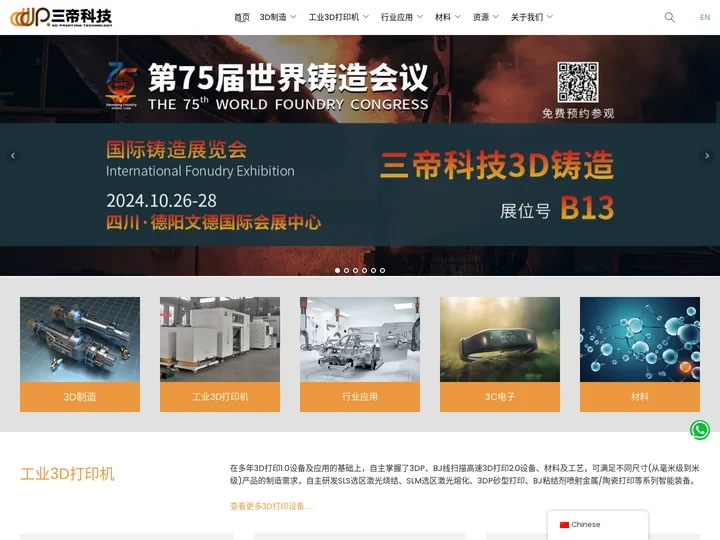Expand the 关于我们 dropdown chevron
720x540 pixels.
(550, 17)
